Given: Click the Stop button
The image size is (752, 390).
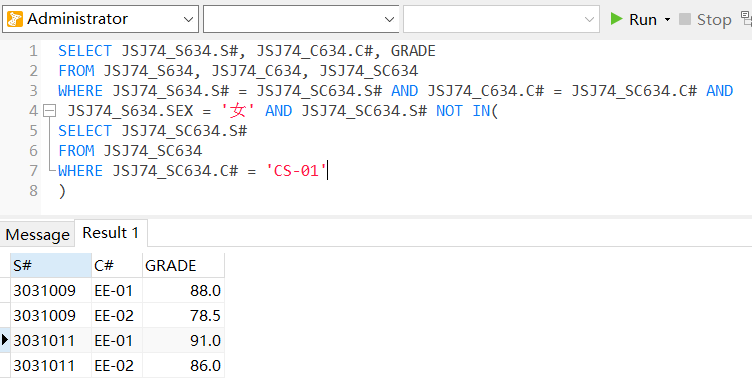Looking at the screenshot, I should coord(705,20).
